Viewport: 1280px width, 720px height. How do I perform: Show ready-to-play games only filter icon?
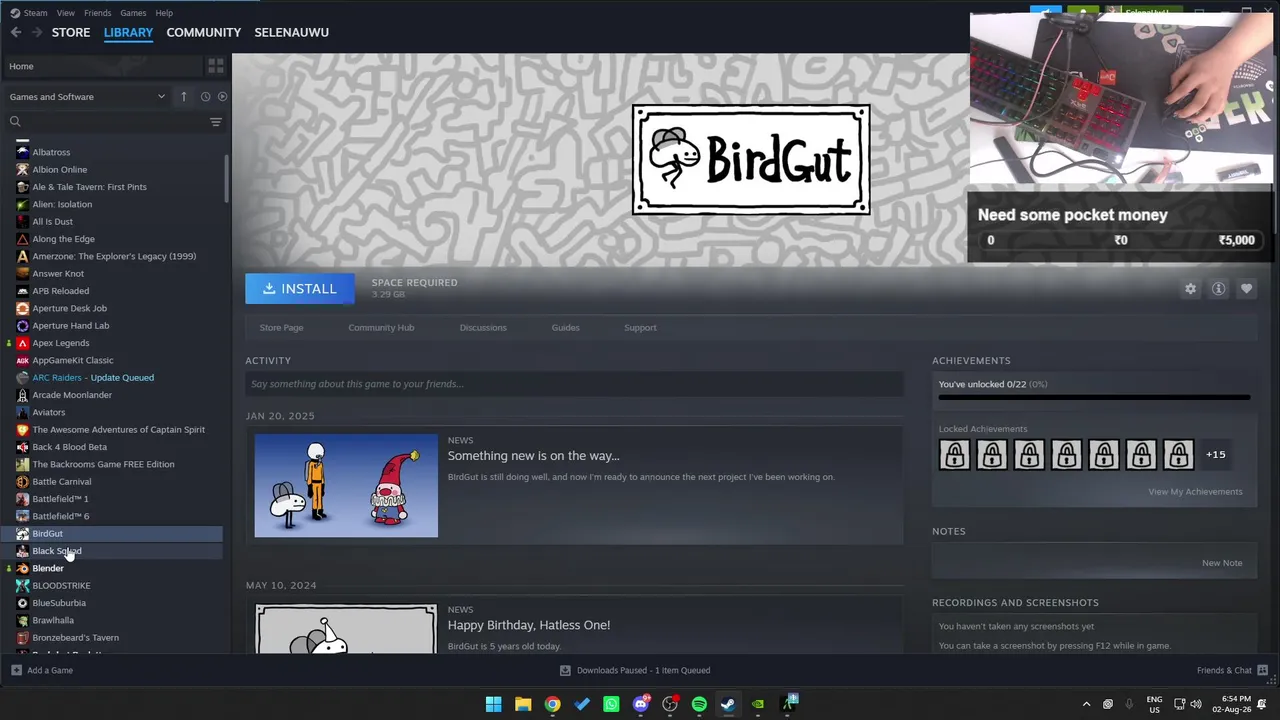pos(222,97)
